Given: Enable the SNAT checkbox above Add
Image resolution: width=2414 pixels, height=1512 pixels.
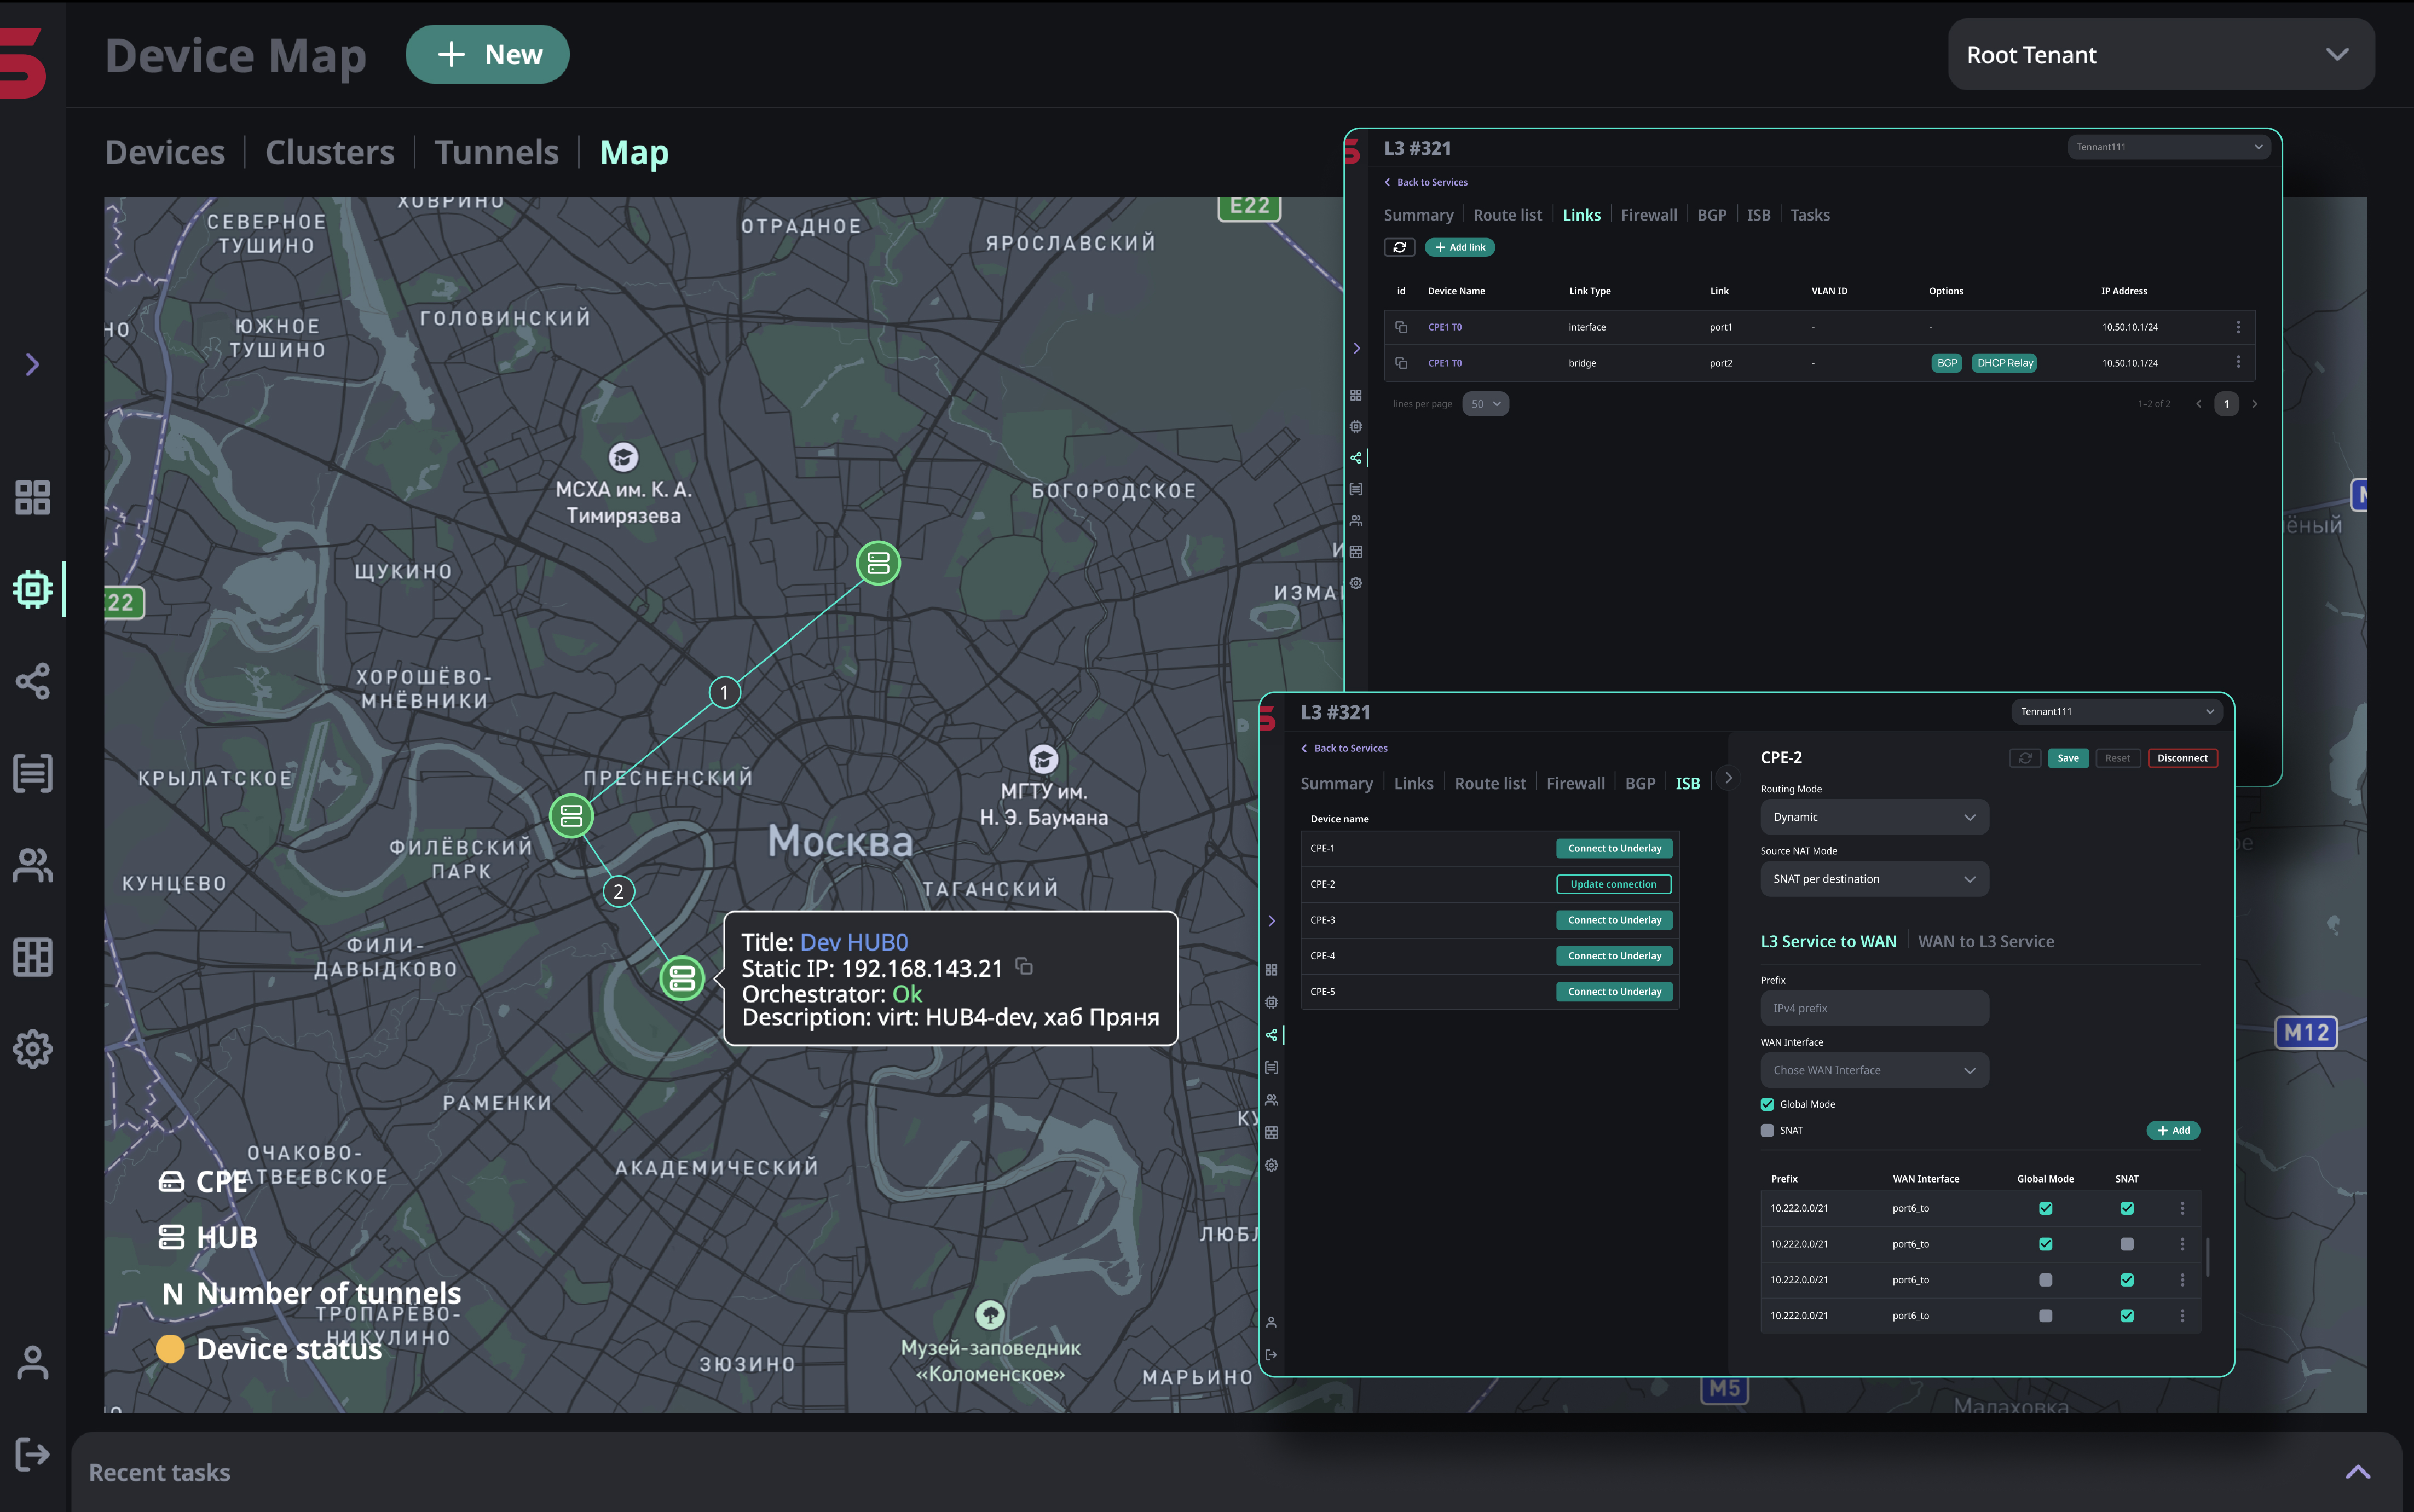Looking at the screenshot, I should pos(1767,1130).
